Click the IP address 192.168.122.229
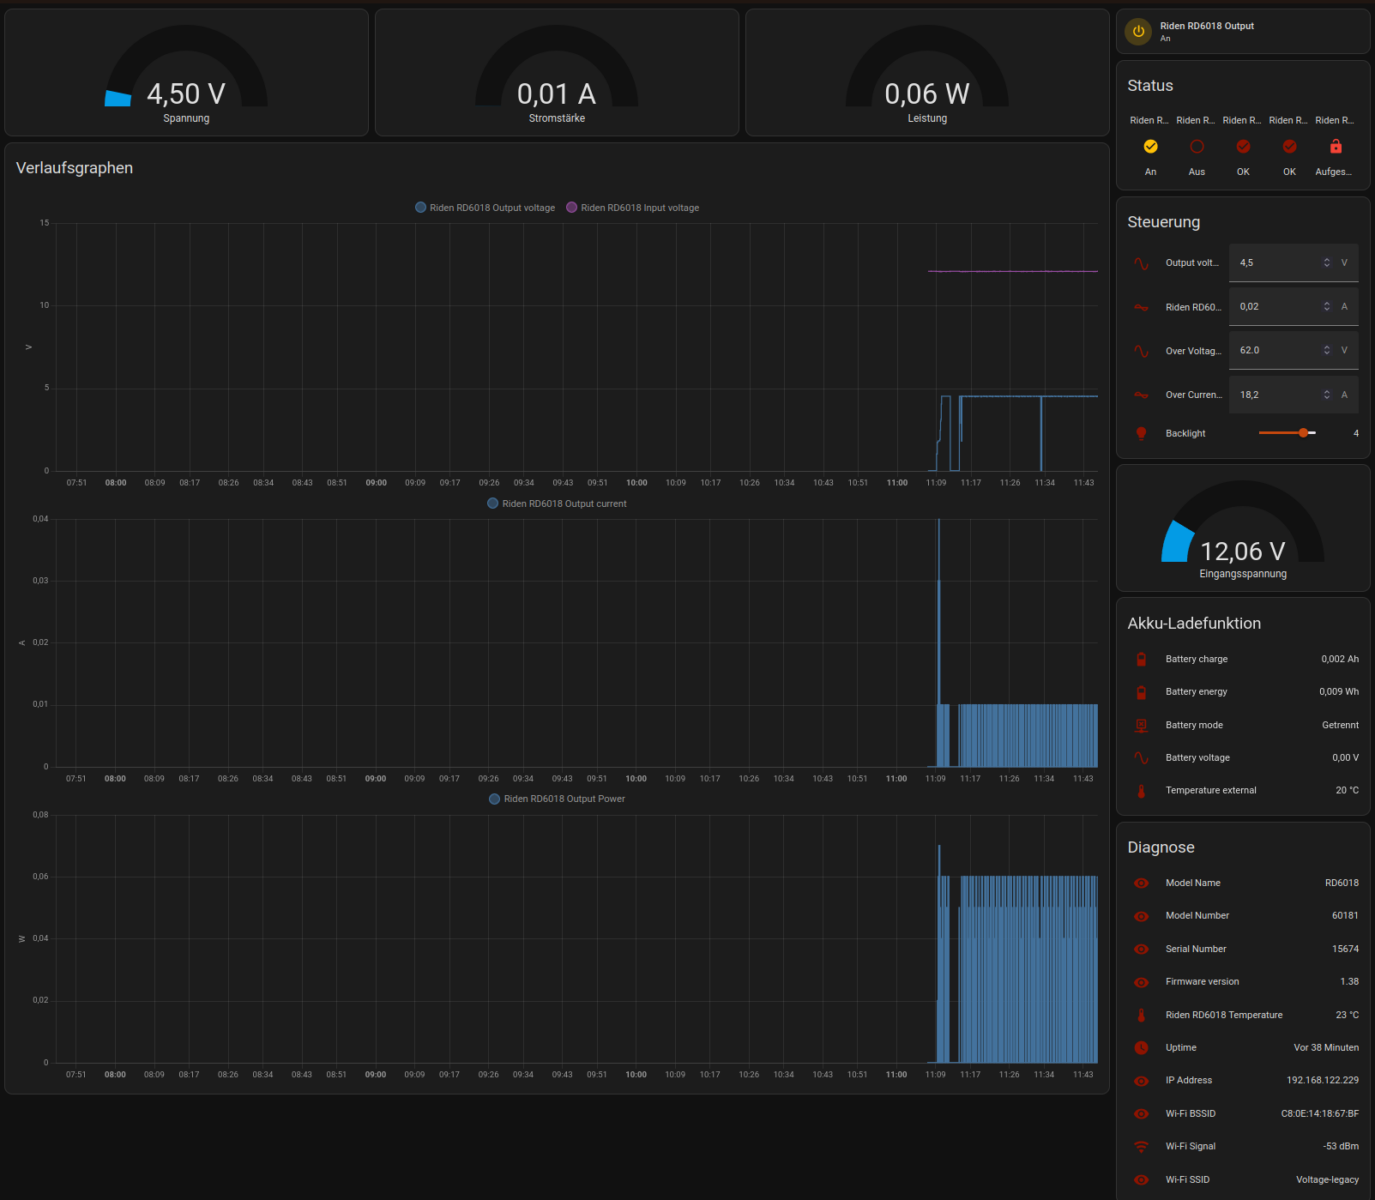The image size is (1375, 1200). (1322, 1080)
